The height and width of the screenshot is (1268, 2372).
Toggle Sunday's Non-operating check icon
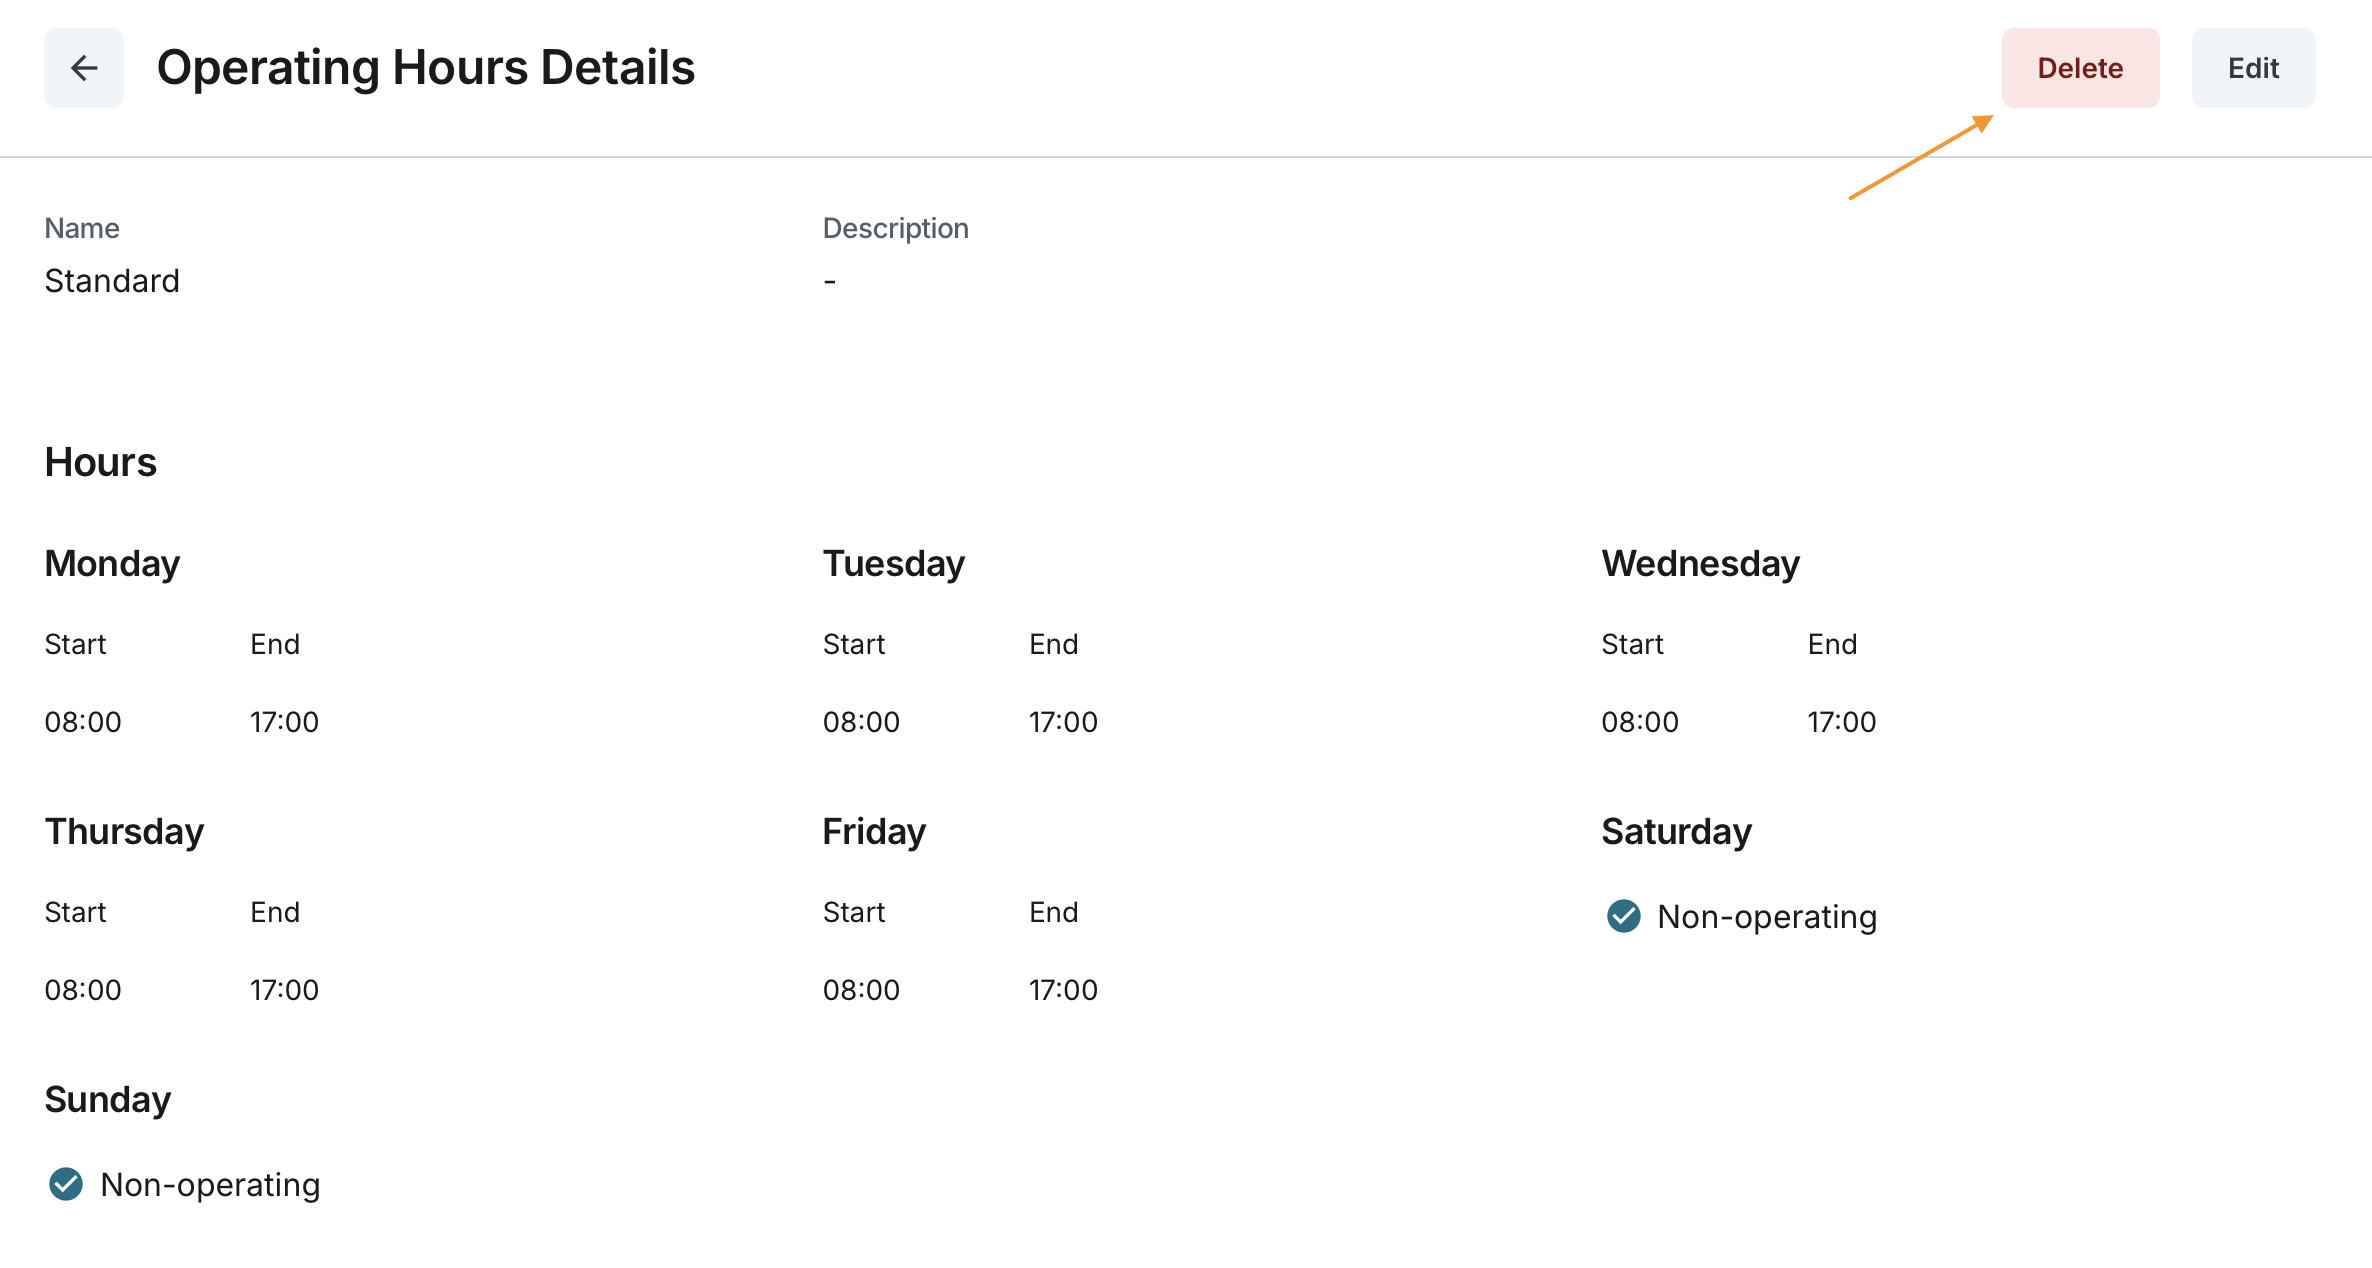coord(66,1184)
